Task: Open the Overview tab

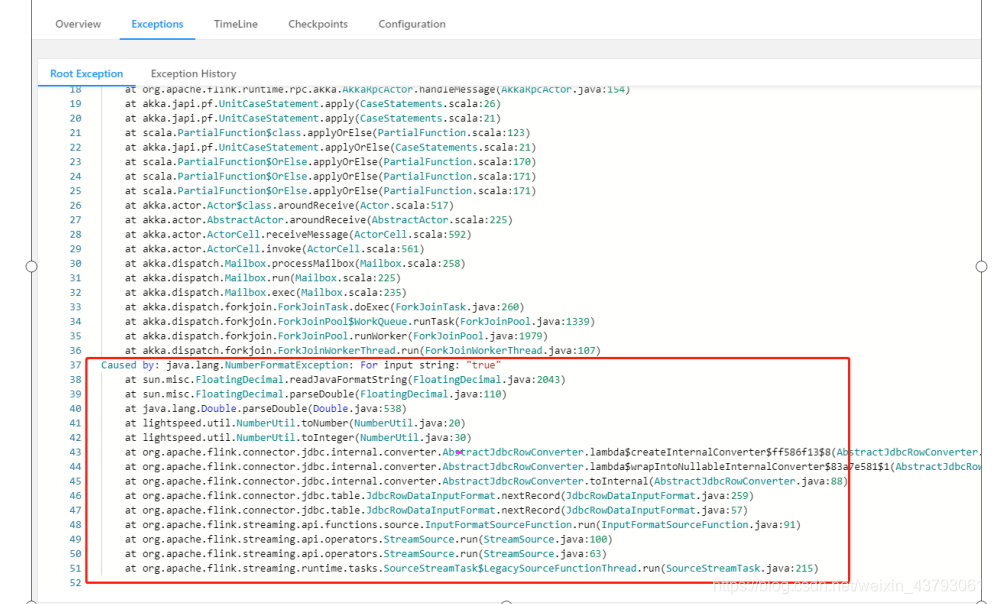Action: 78,24
